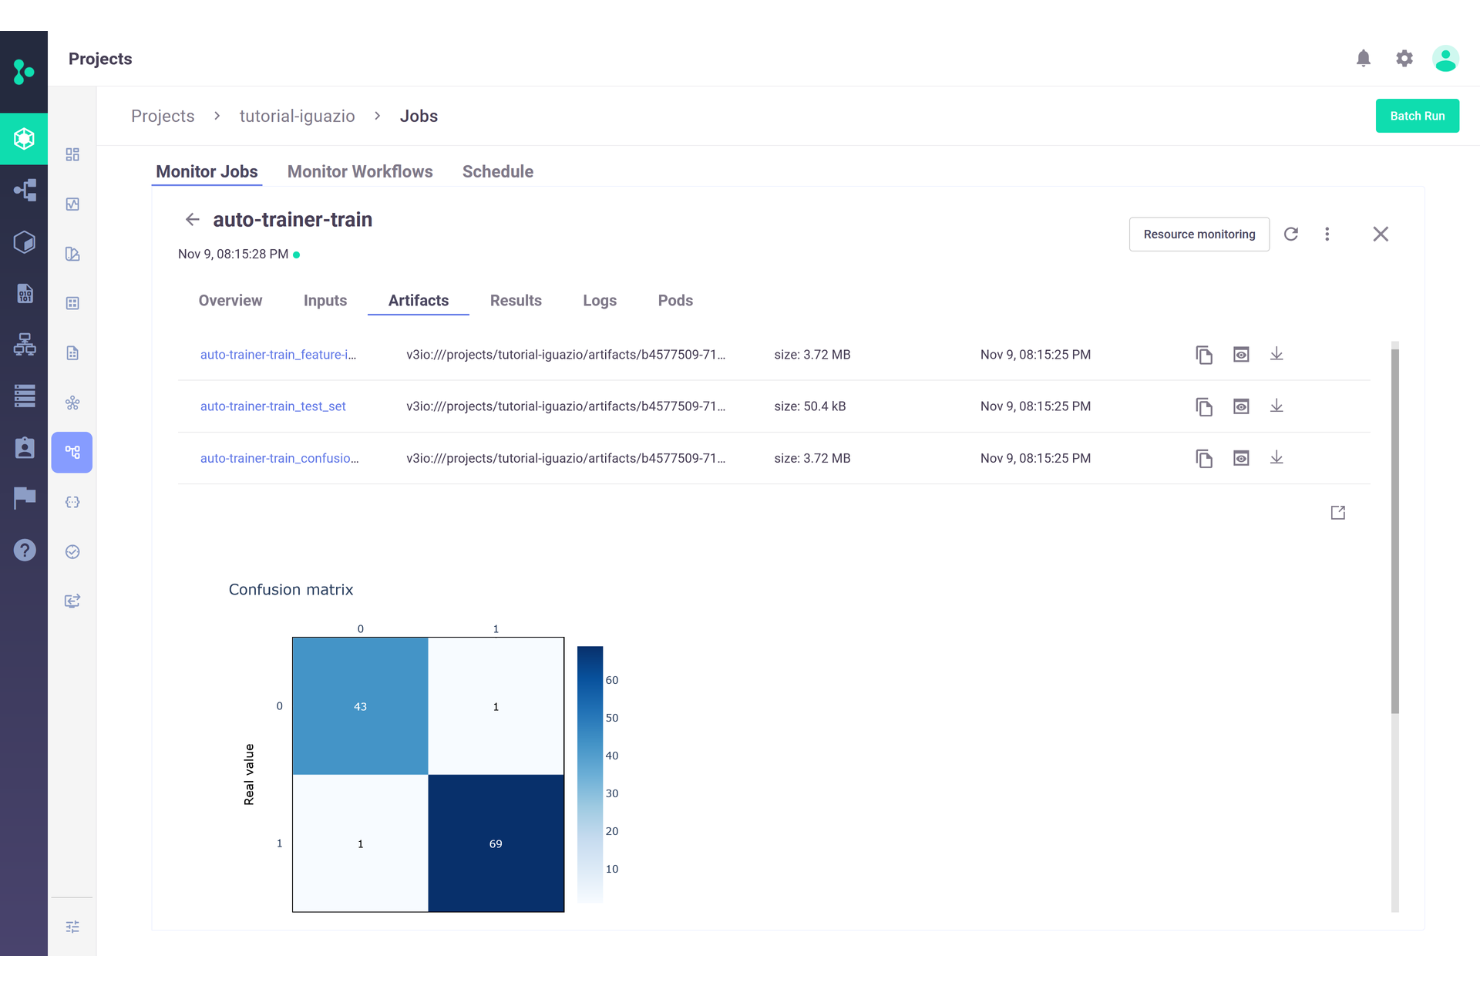1480x987 pixels.
Task: Select the highlighted workflows icon in sidebar
Action: 71,452
